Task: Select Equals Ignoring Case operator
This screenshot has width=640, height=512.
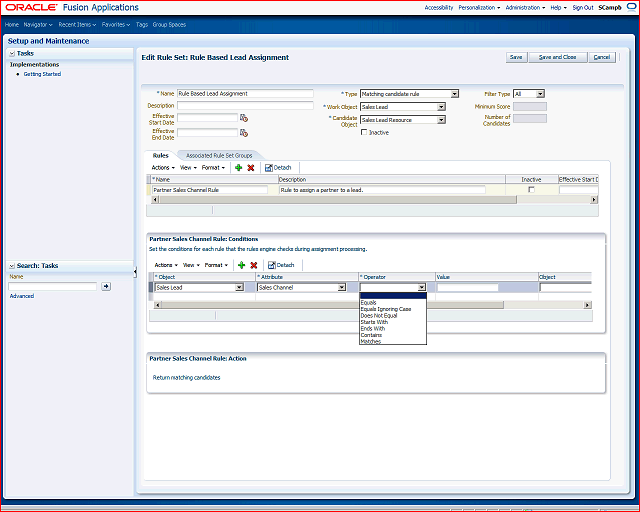Action: tap(386, 309)
